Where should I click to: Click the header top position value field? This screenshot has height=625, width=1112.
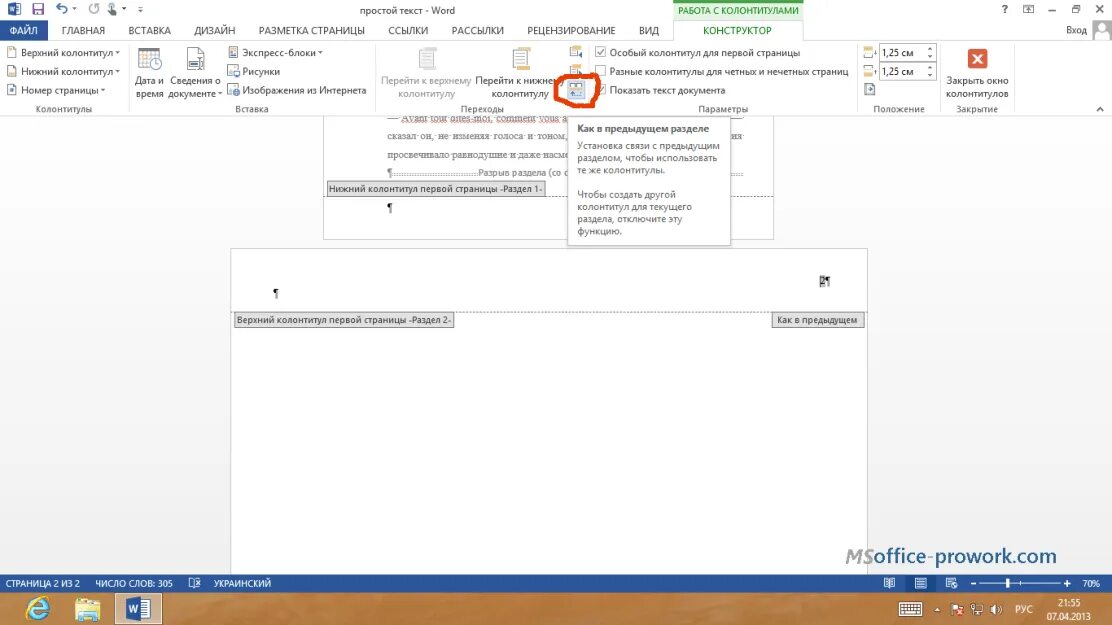click(x=901, y=52)
